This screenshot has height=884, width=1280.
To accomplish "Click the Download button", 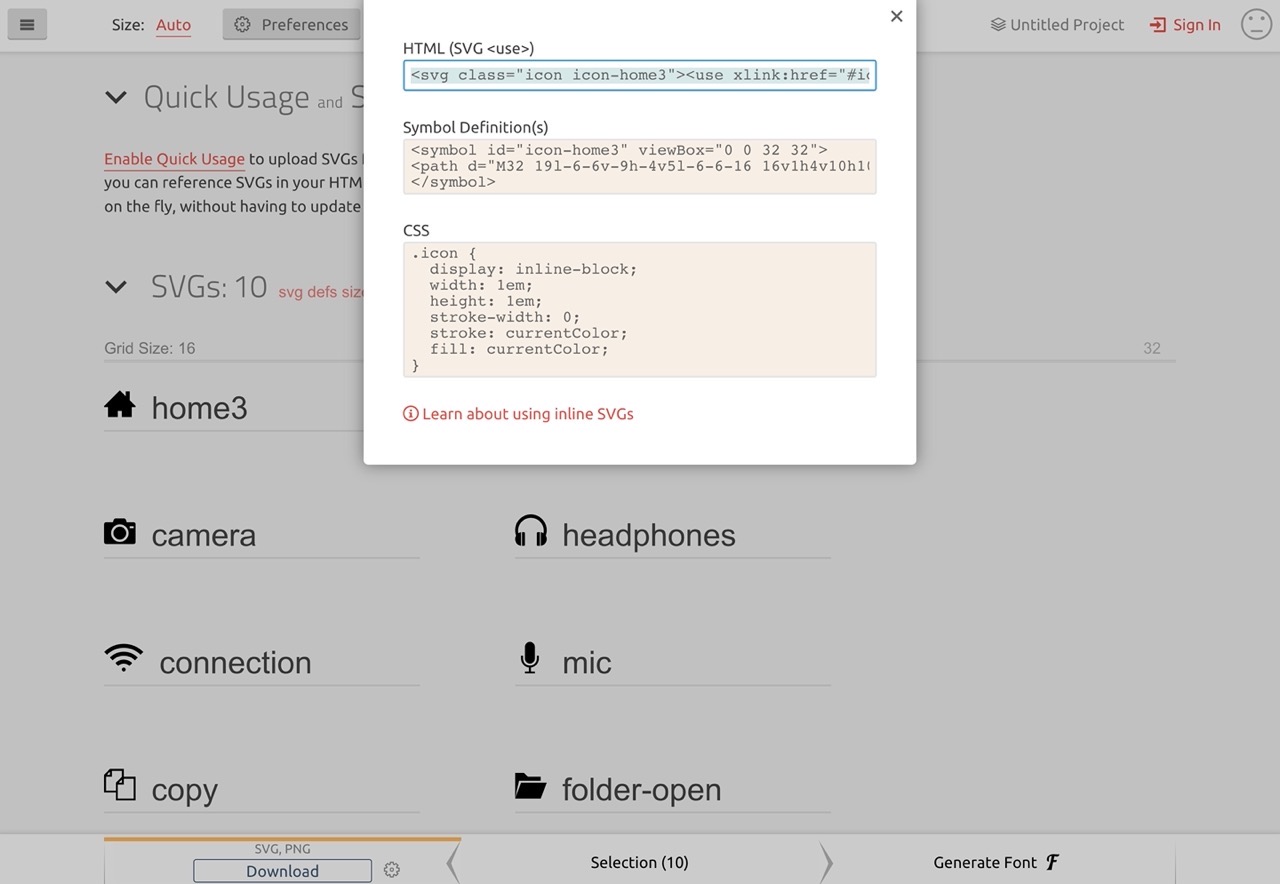I will pos(282,871).
